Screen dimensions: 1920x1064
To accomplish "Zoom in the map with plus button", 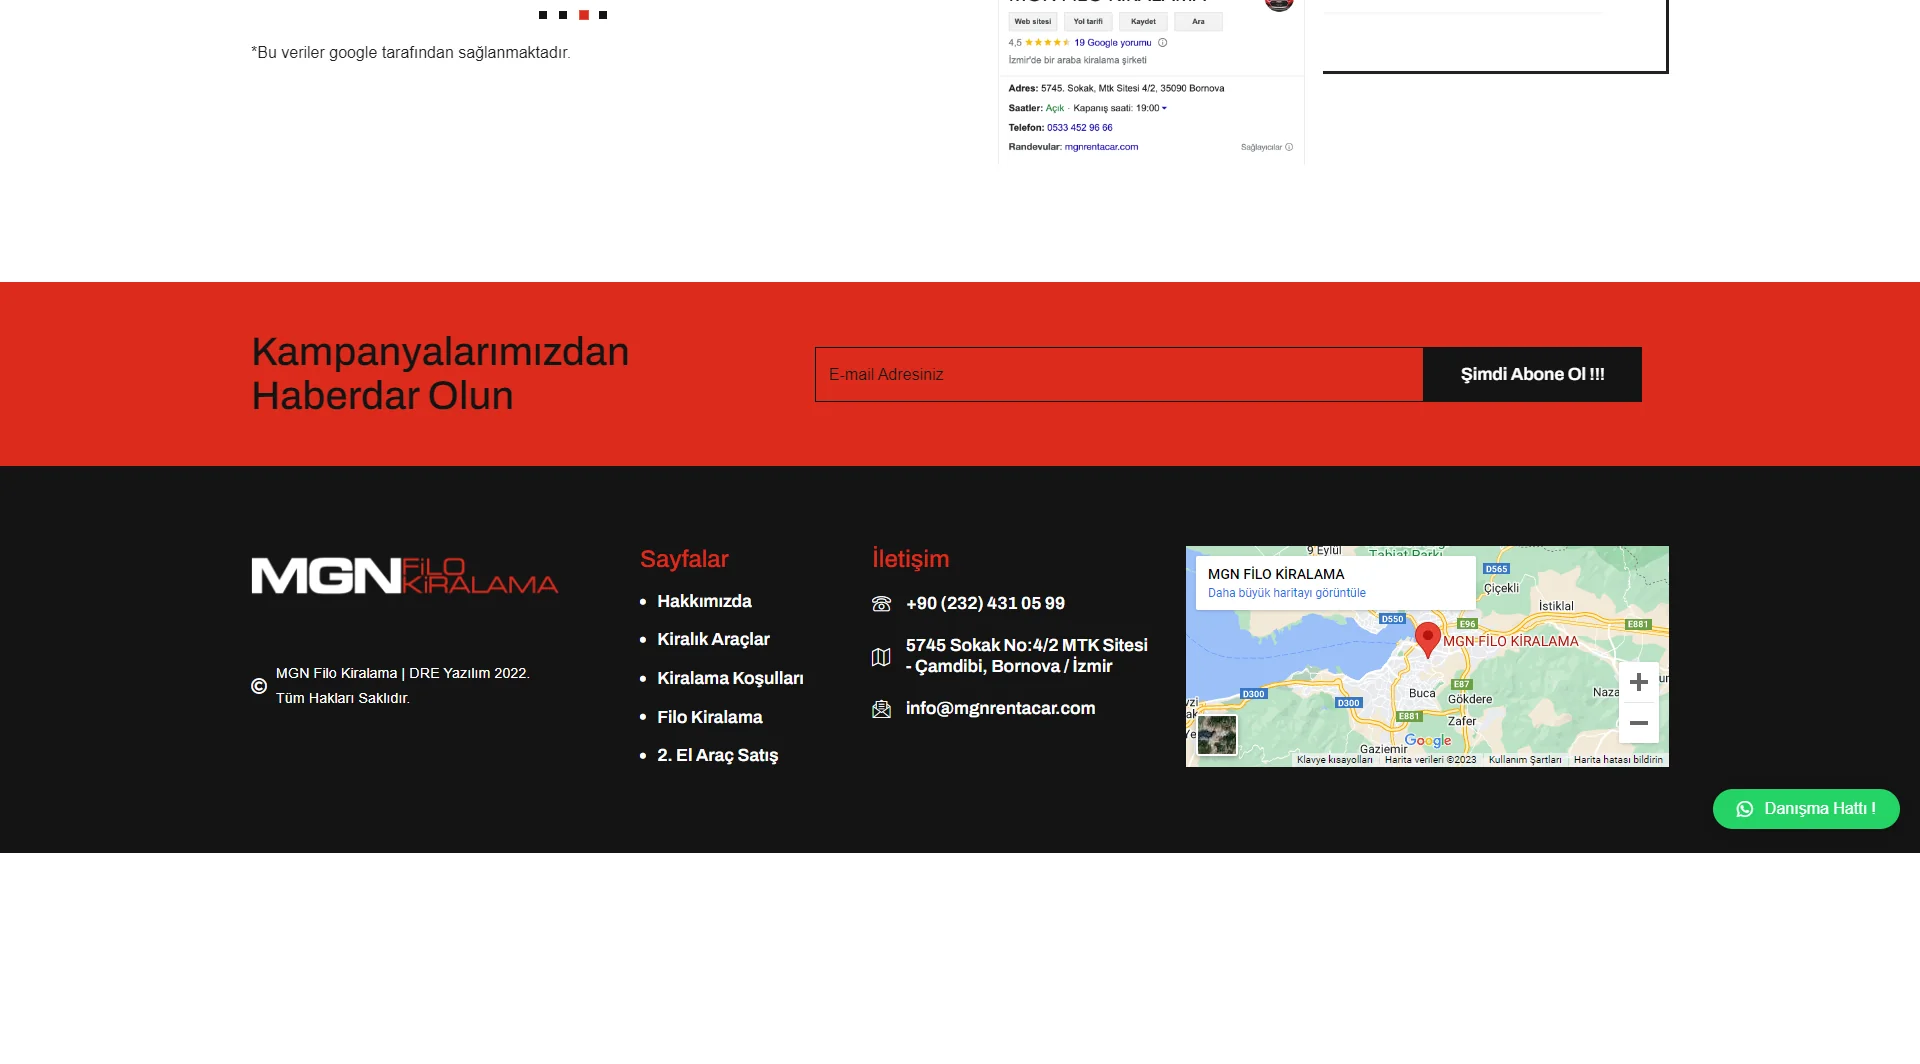I will point(1638,682).
